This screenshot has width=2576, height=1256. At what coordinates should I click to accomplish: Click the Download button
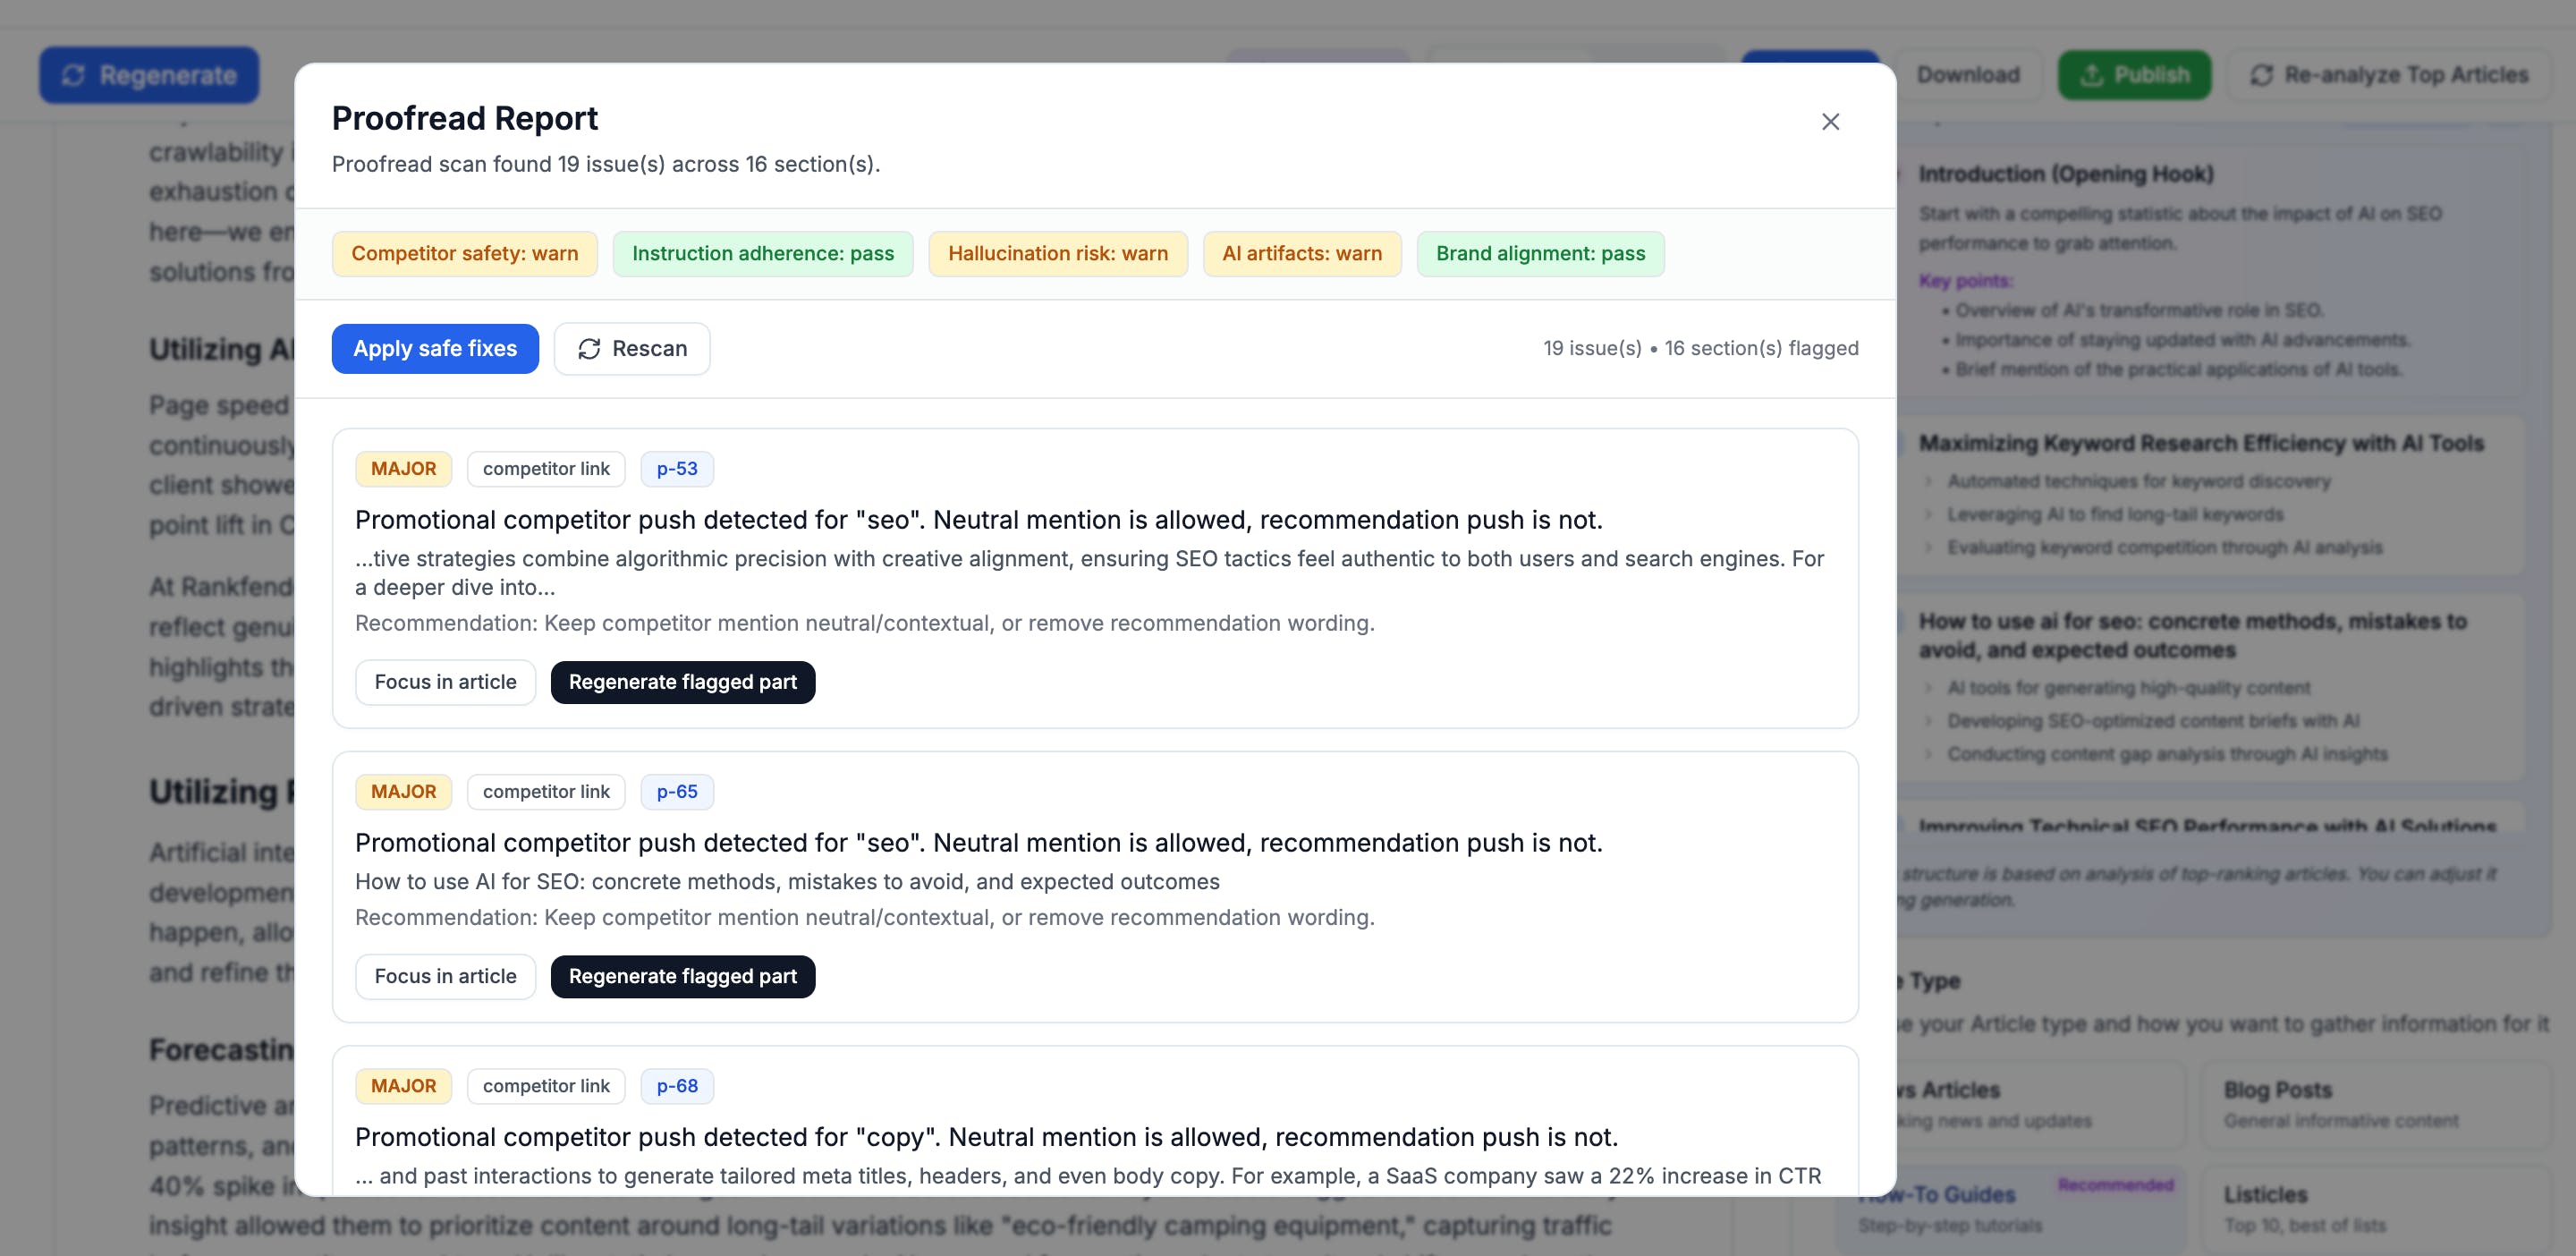pyautogui.click(x=1967, y=75)
